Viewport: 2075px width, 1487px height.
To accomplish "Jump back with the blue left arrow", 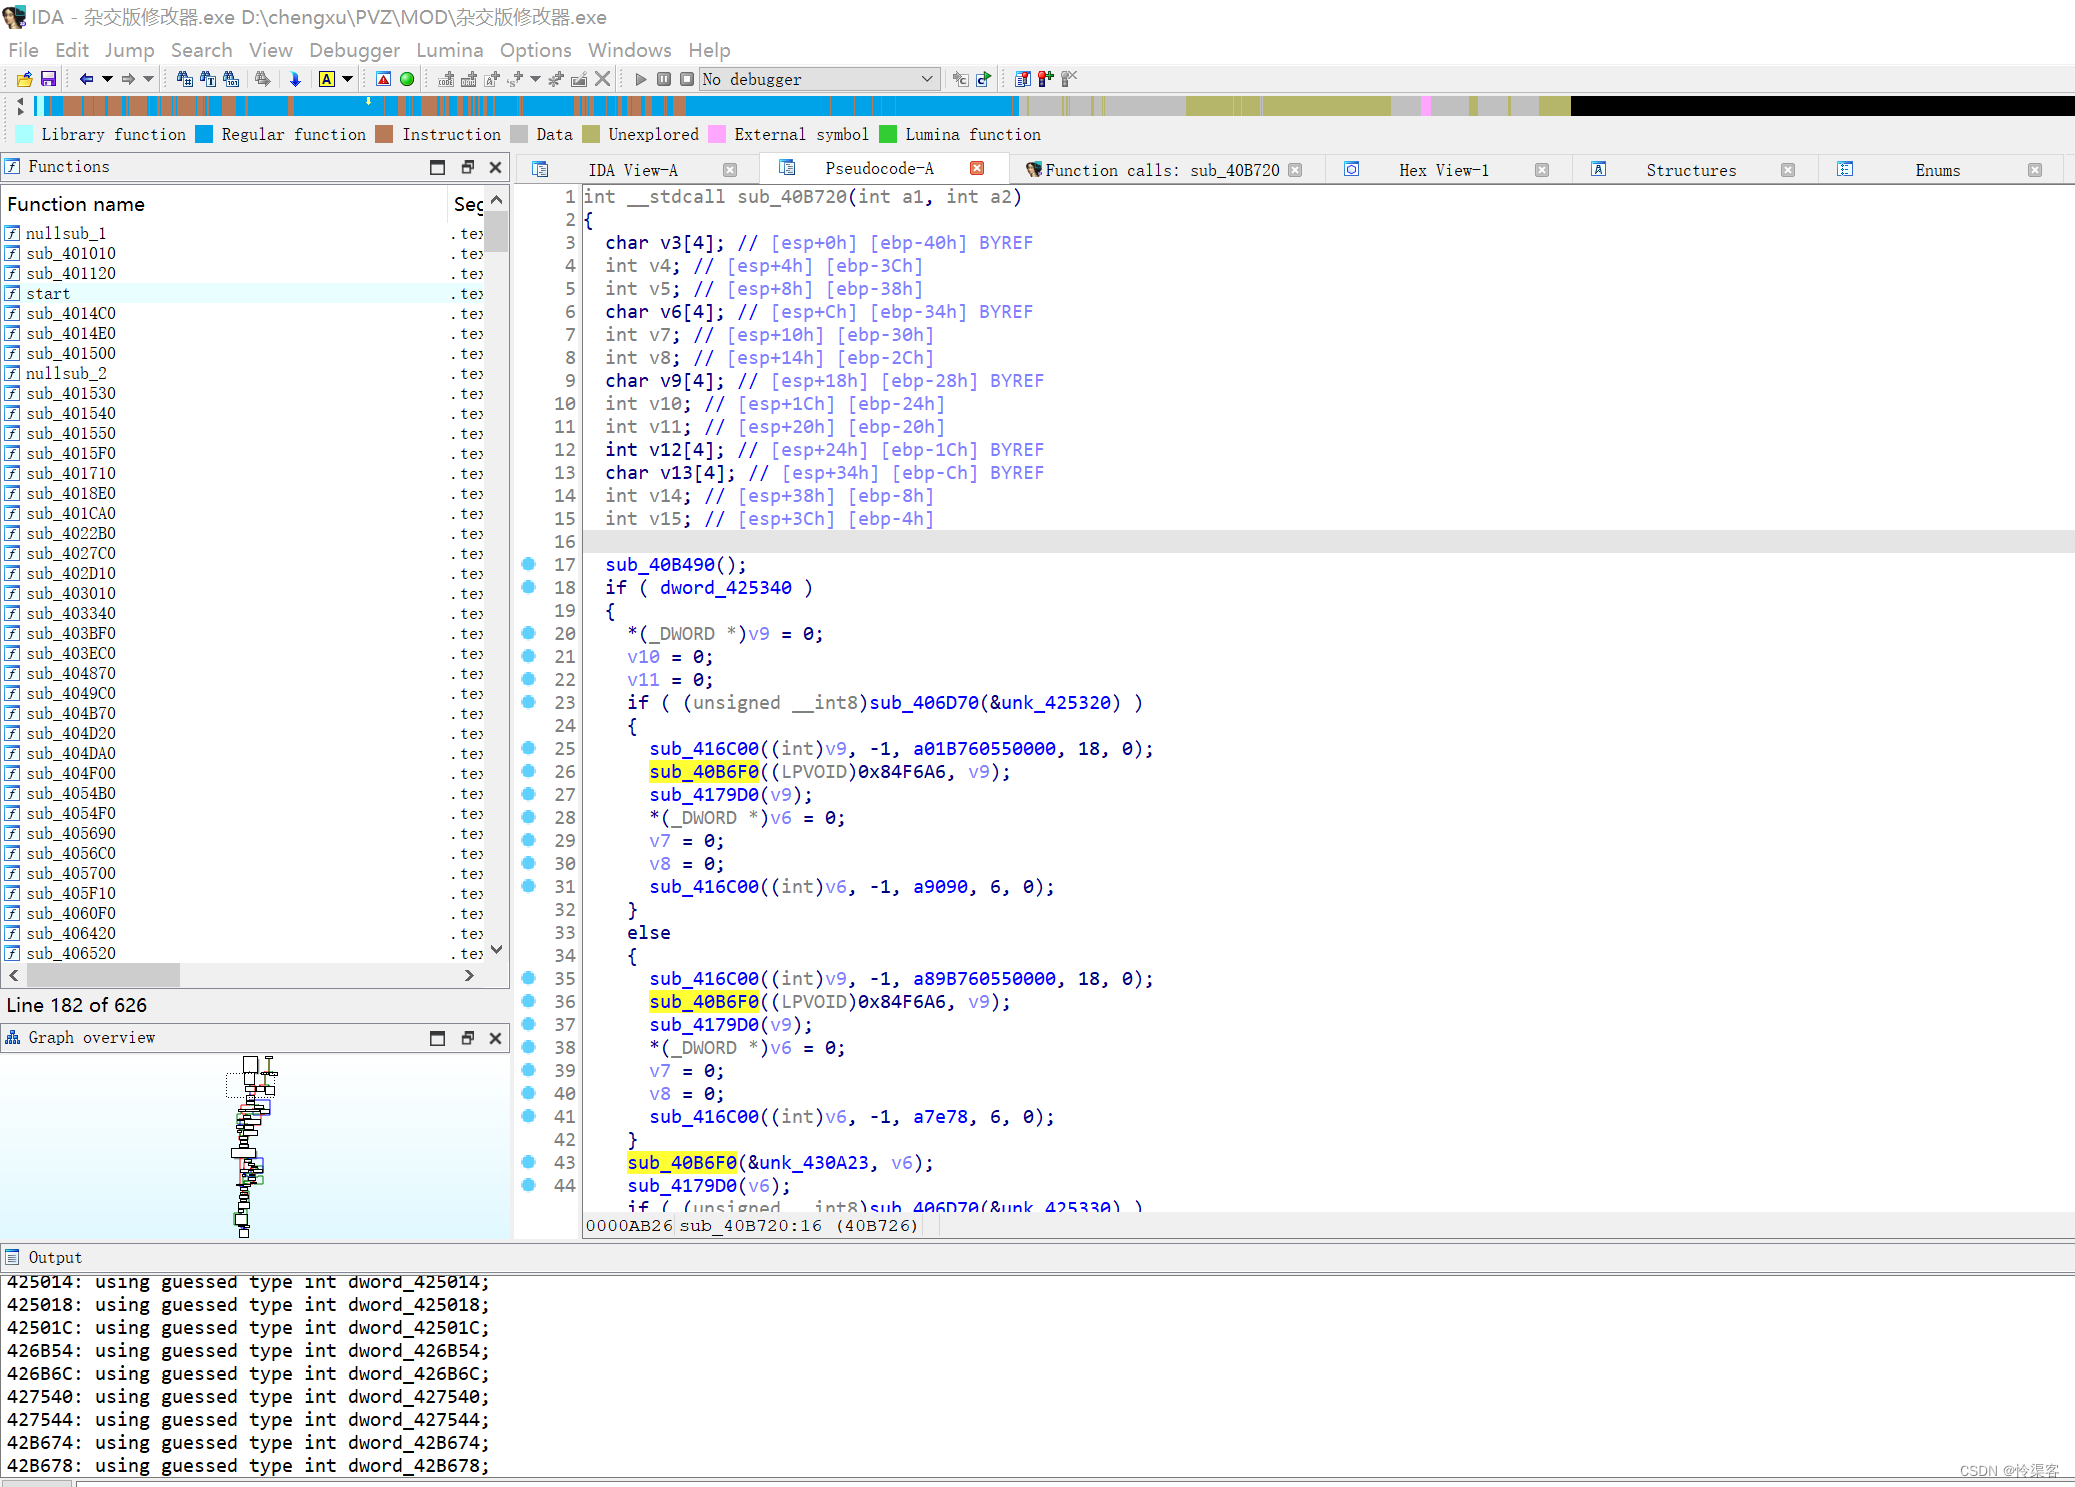I will [86, 79].
